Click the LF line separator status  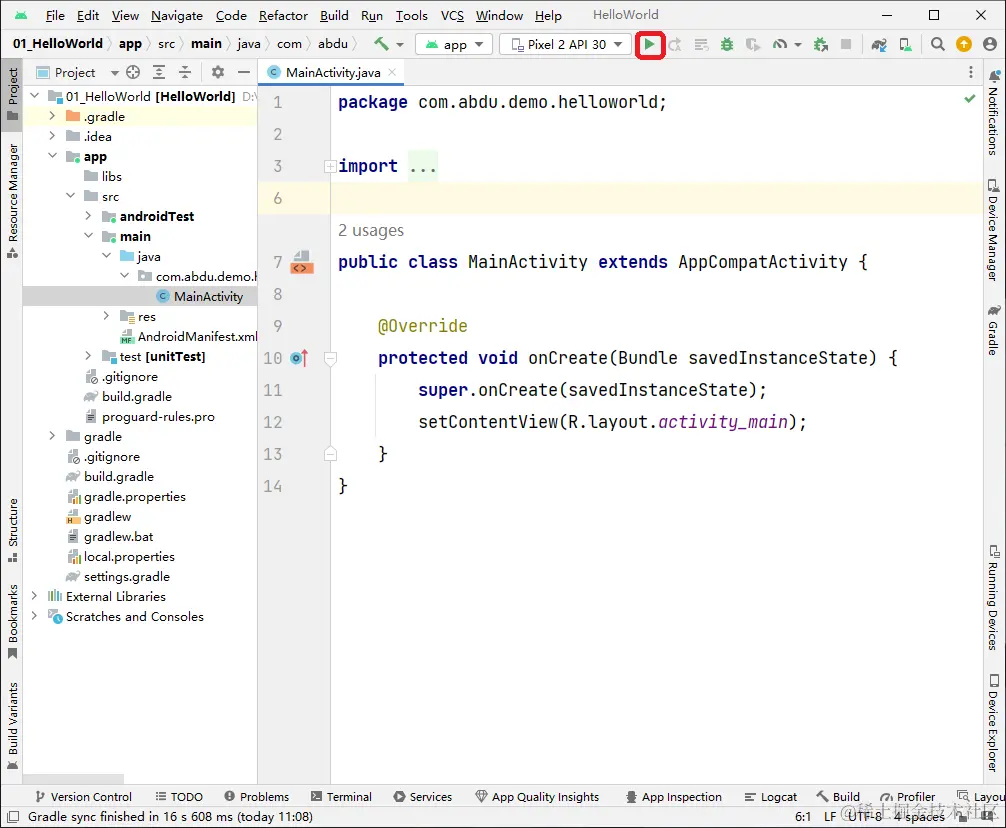click(x=830, y=816)
